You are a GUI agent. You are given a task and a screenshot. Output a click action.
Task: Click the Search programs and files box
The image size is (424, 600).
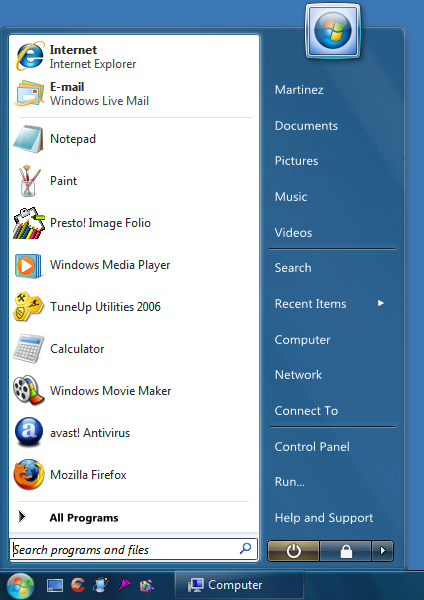(x=134, y=550)
